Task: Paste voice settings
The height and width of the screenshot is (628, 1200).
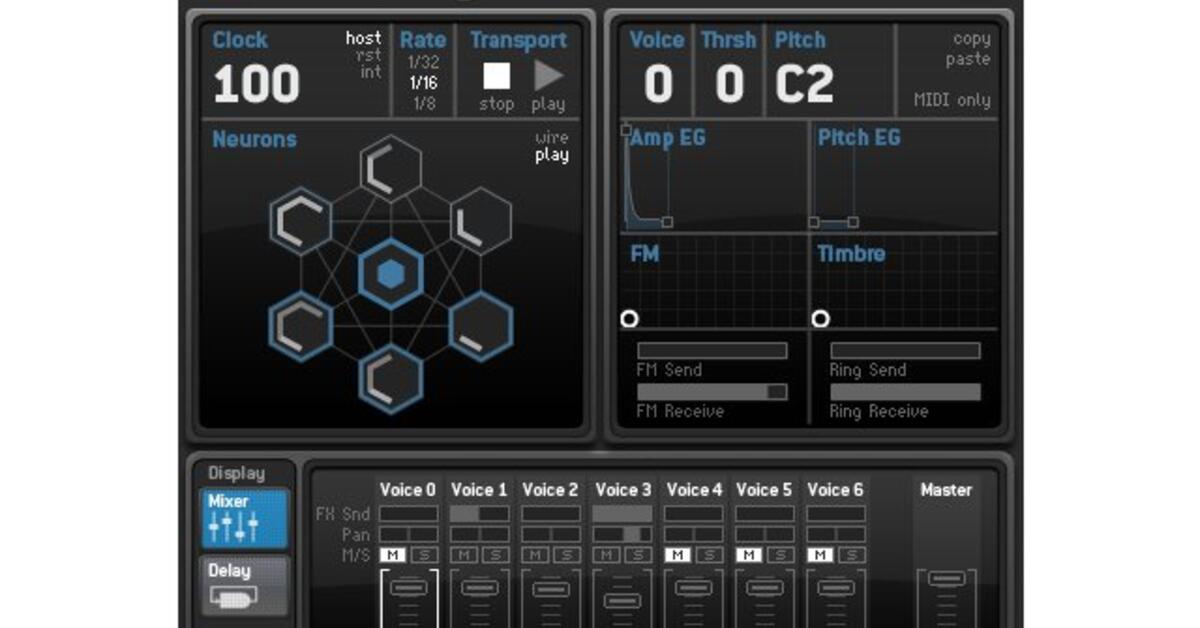Action: tap(969, 58)
